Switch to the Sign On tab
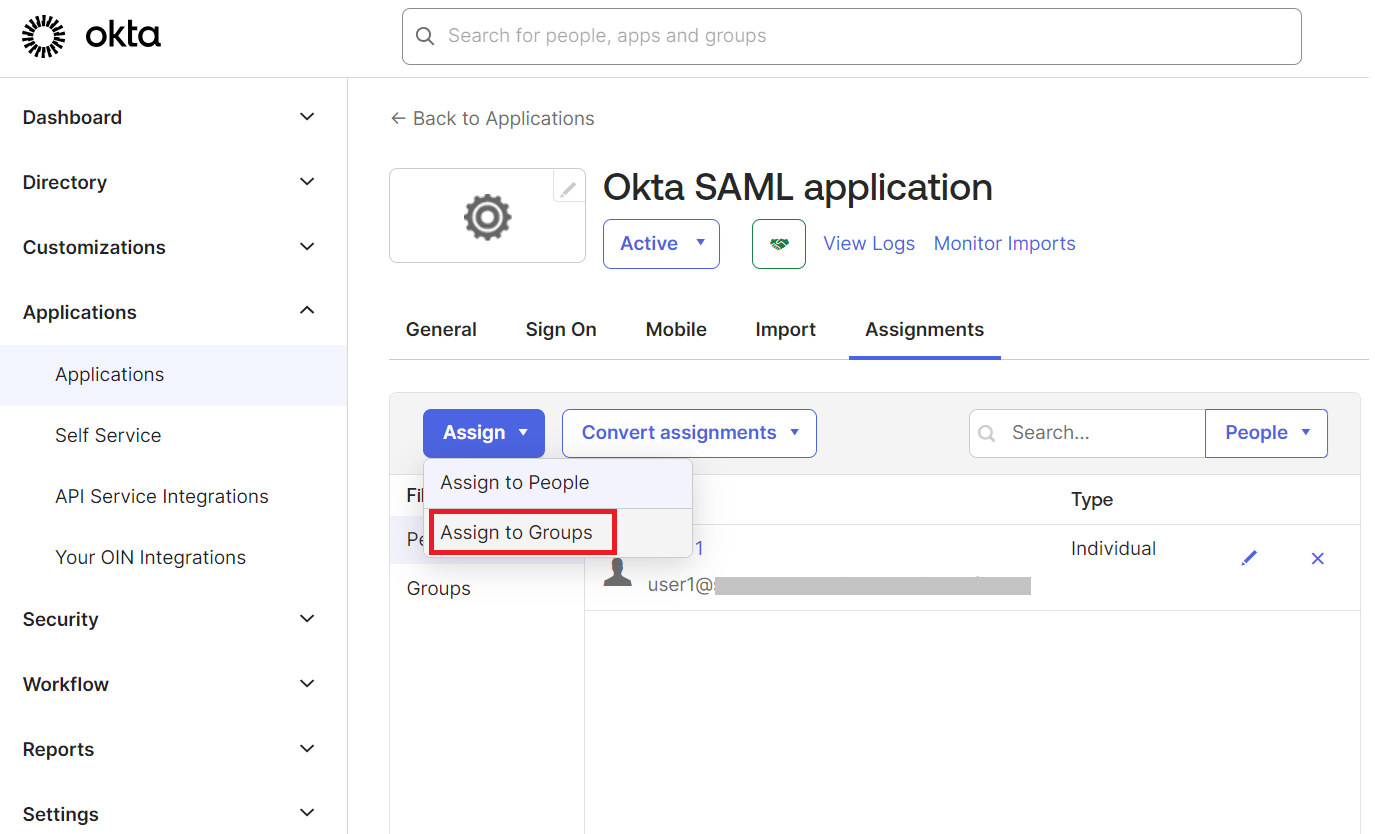The width and height of the screenshot is (1375, 834). (x=561, y=330)
